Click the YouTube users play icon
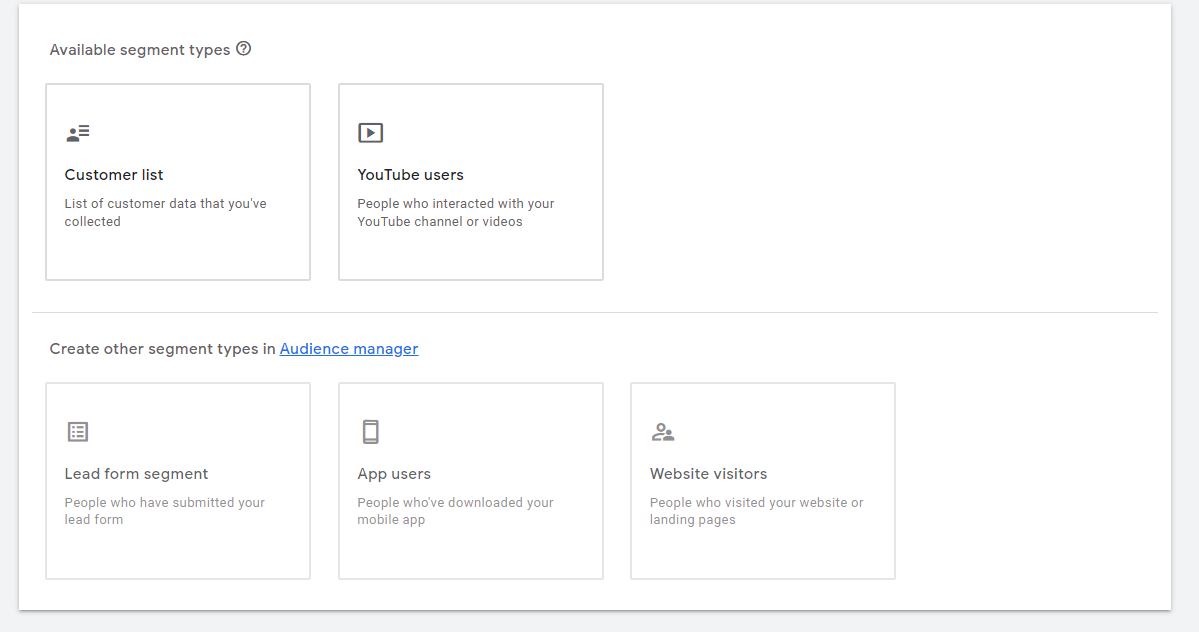This screenshot has height=632, width=1199. 371,133
